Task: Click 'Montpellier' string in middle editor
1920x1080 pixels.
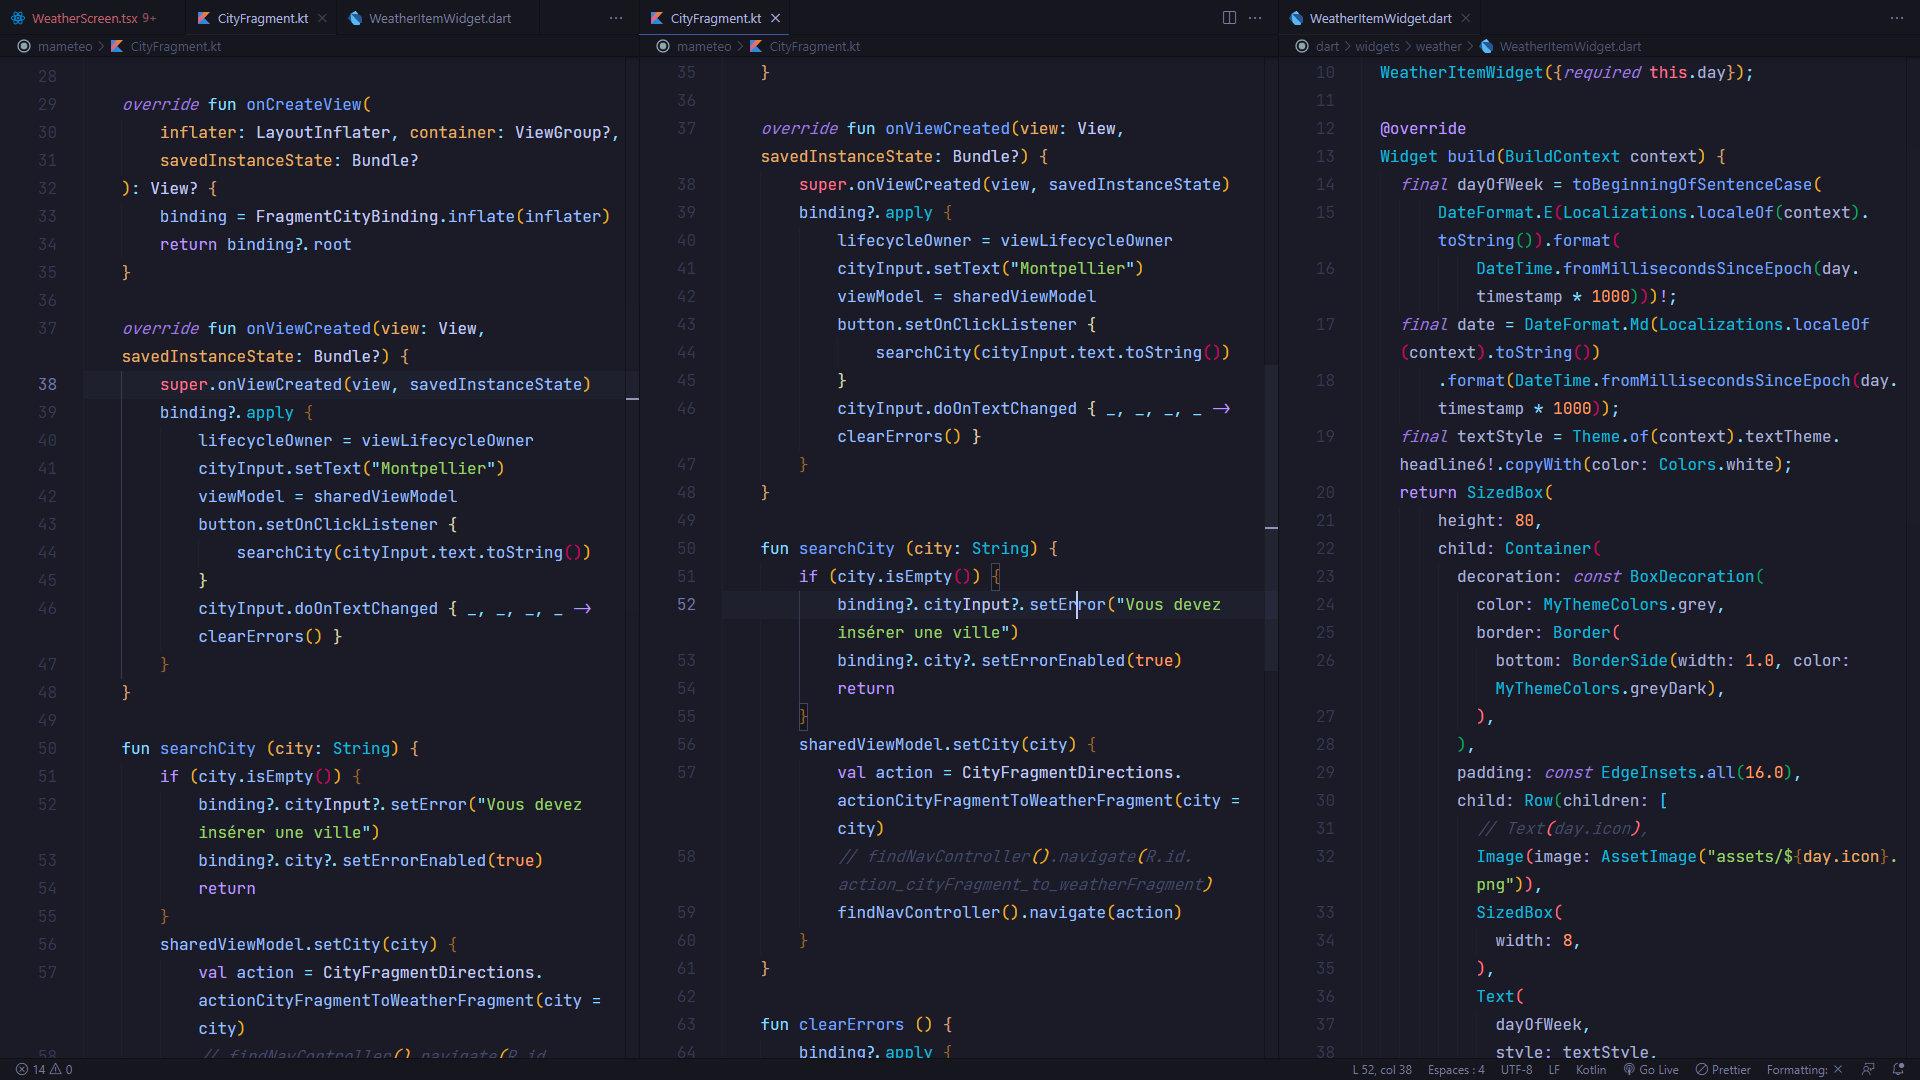Action: point(1072,268)
